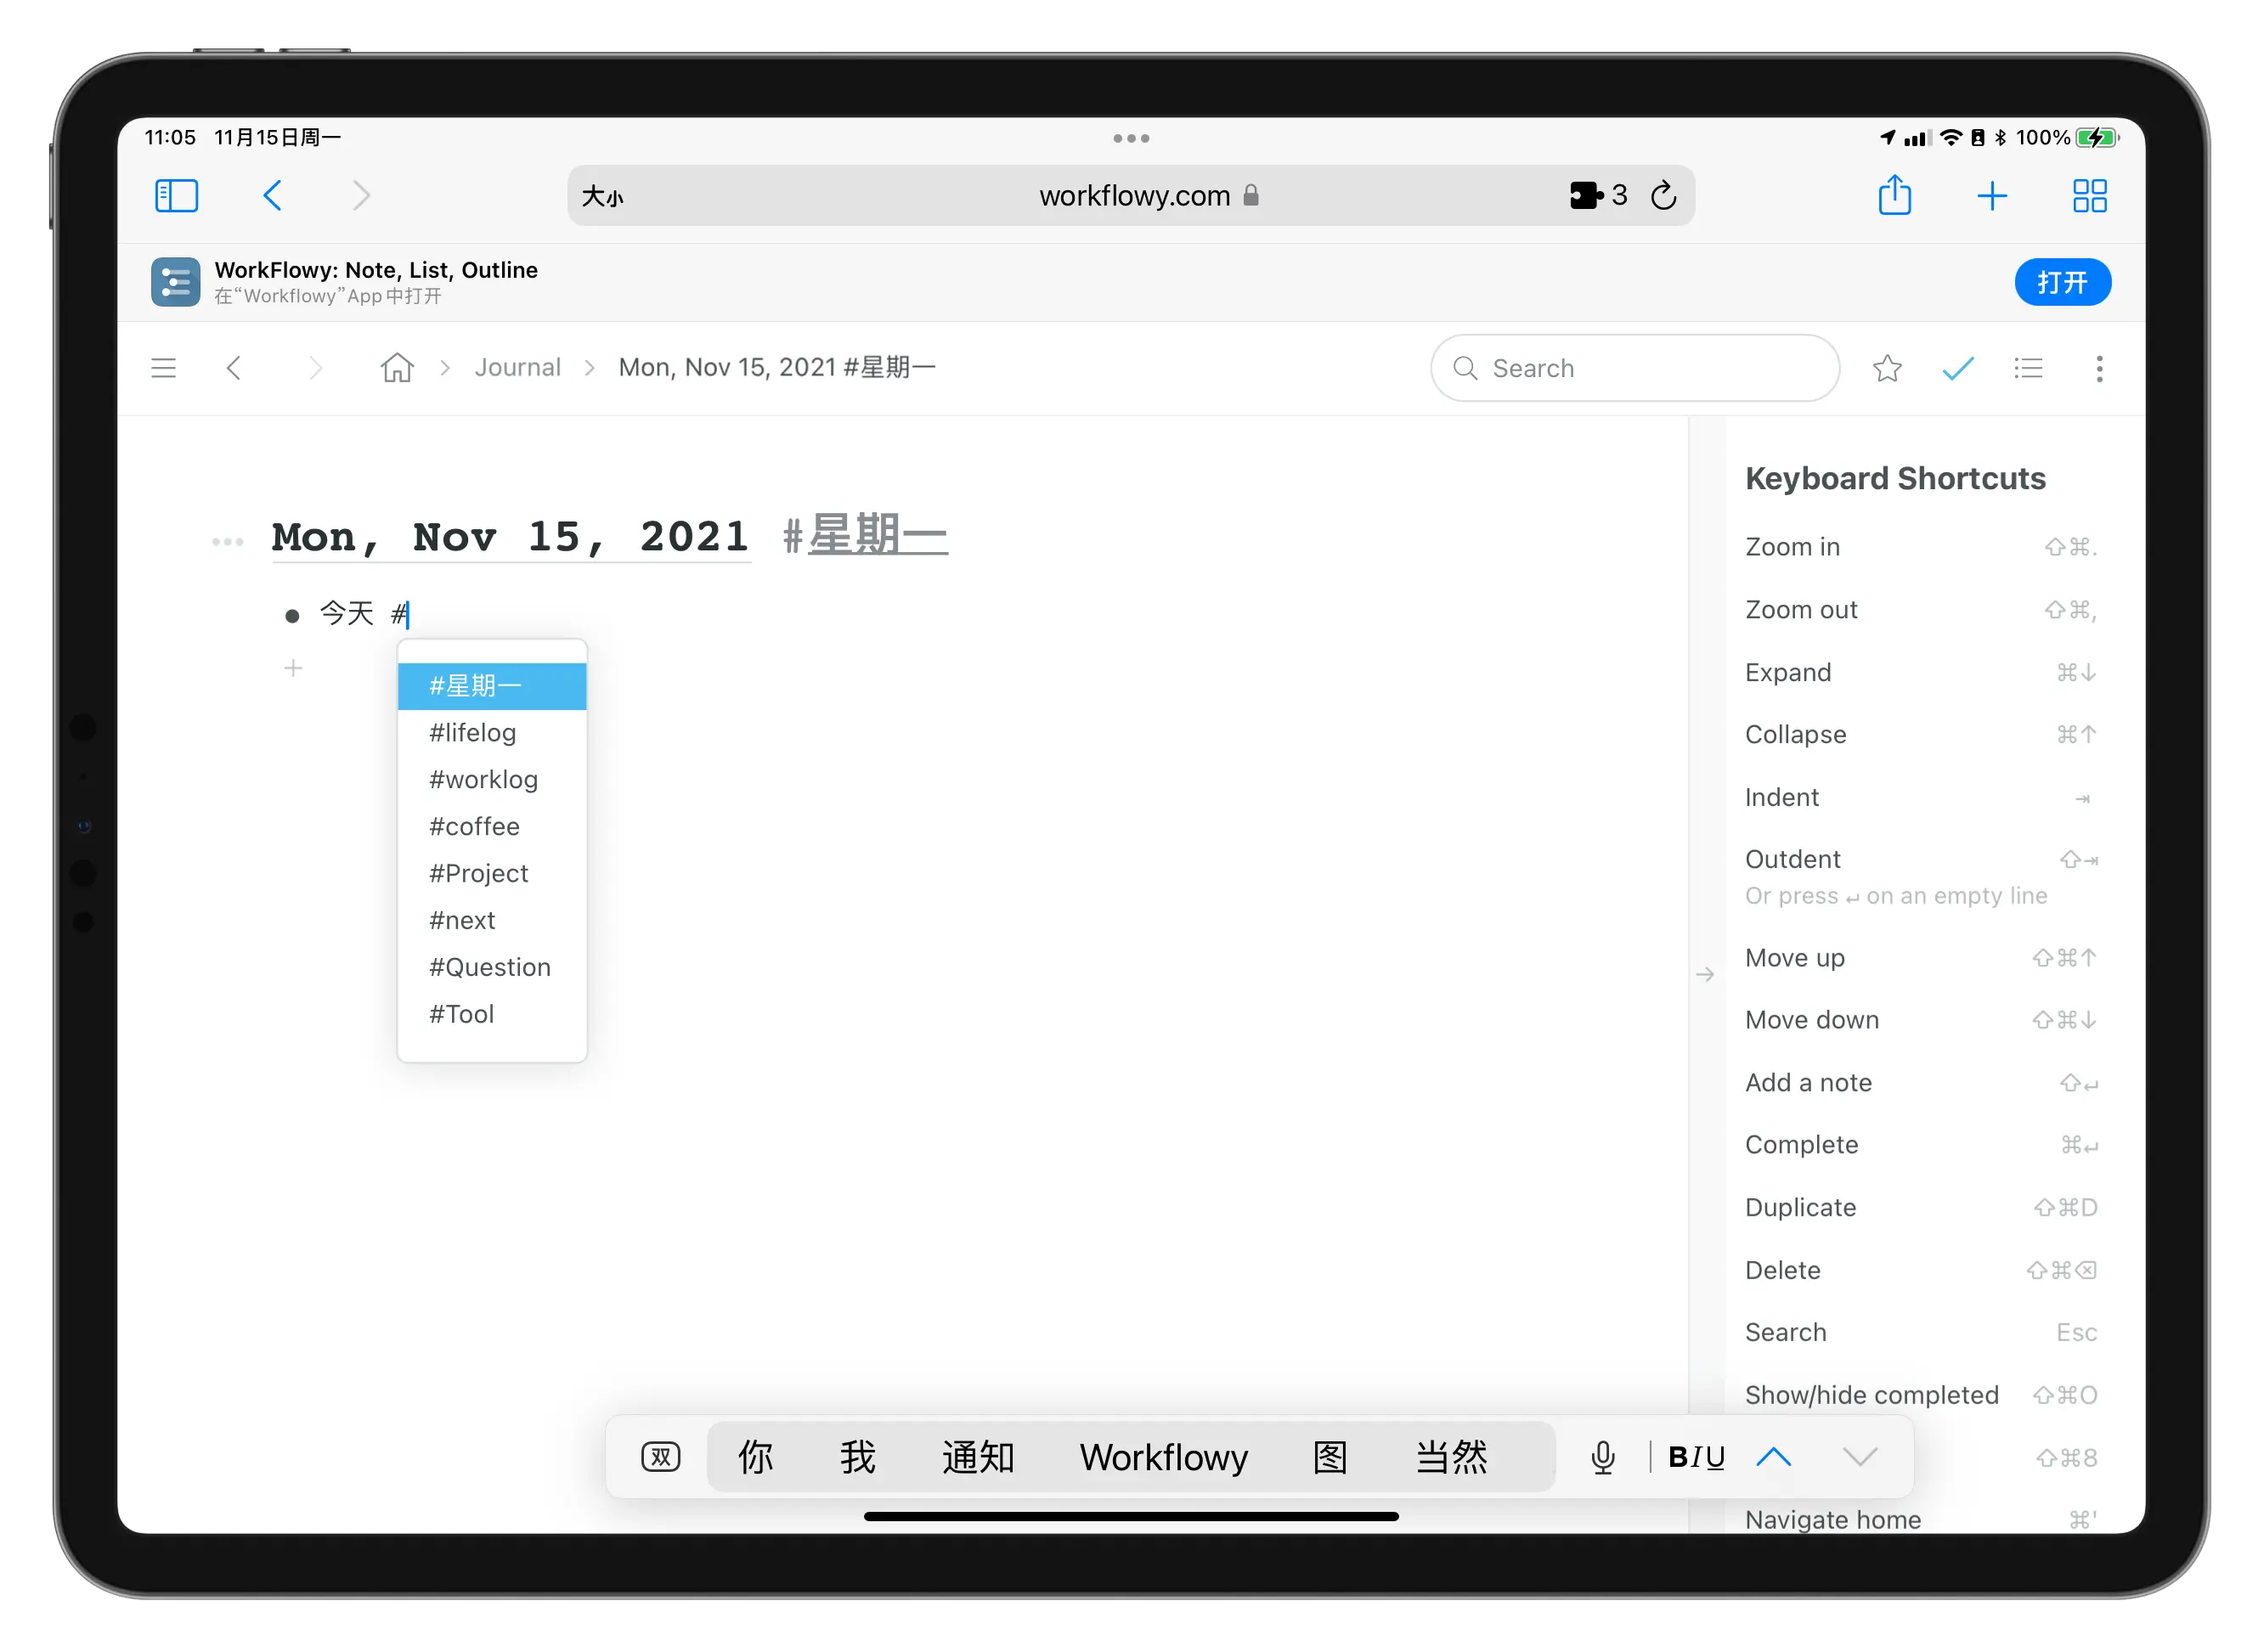This screenshot has height=1652, width=2264.
Task: Insert suggestion Workflowy
Action: click(x=1164, y=1457)
